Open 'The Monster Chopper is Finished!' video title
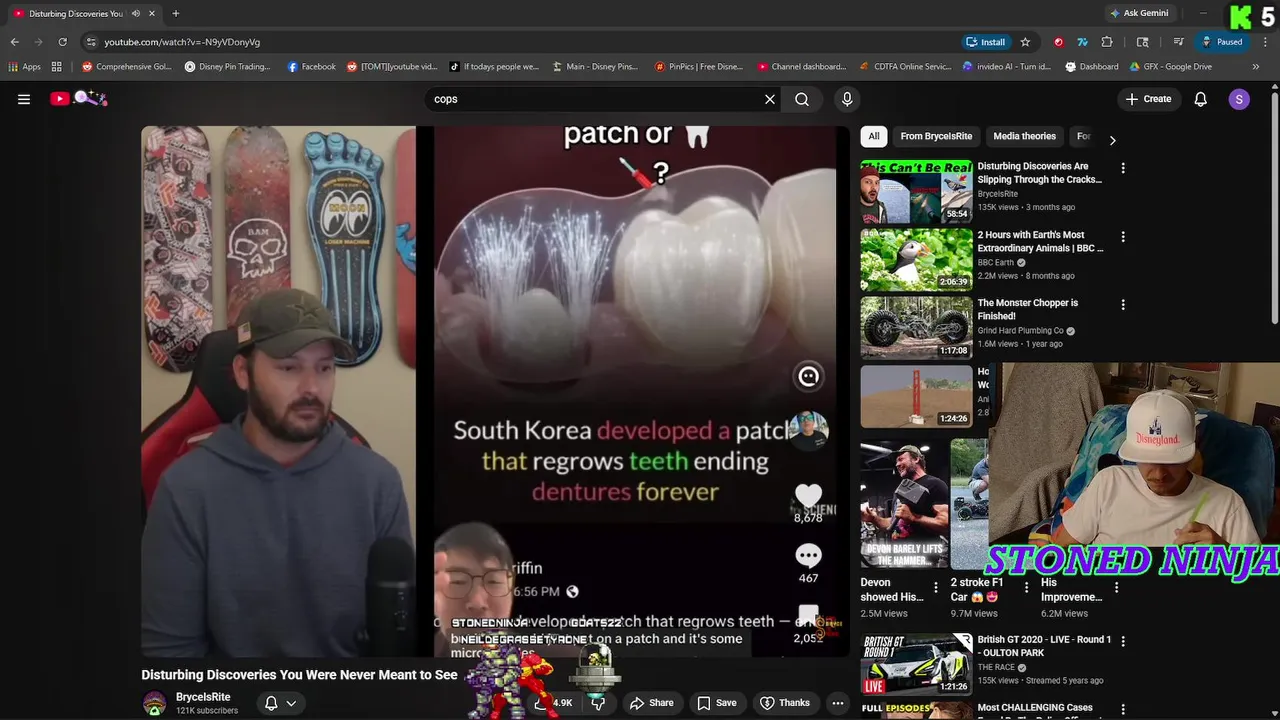The image size is (1280, 720). (1028, 309)
